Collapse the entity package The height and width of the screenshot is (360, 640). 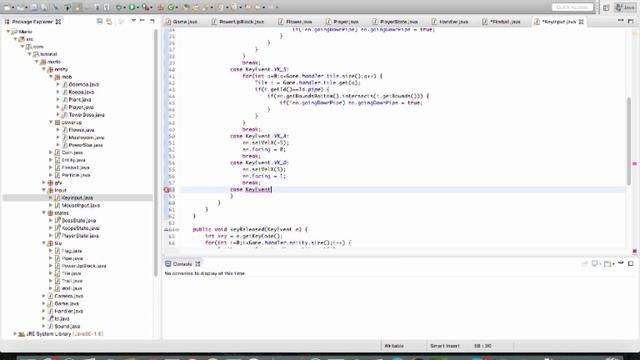click(x=44, y=69)
